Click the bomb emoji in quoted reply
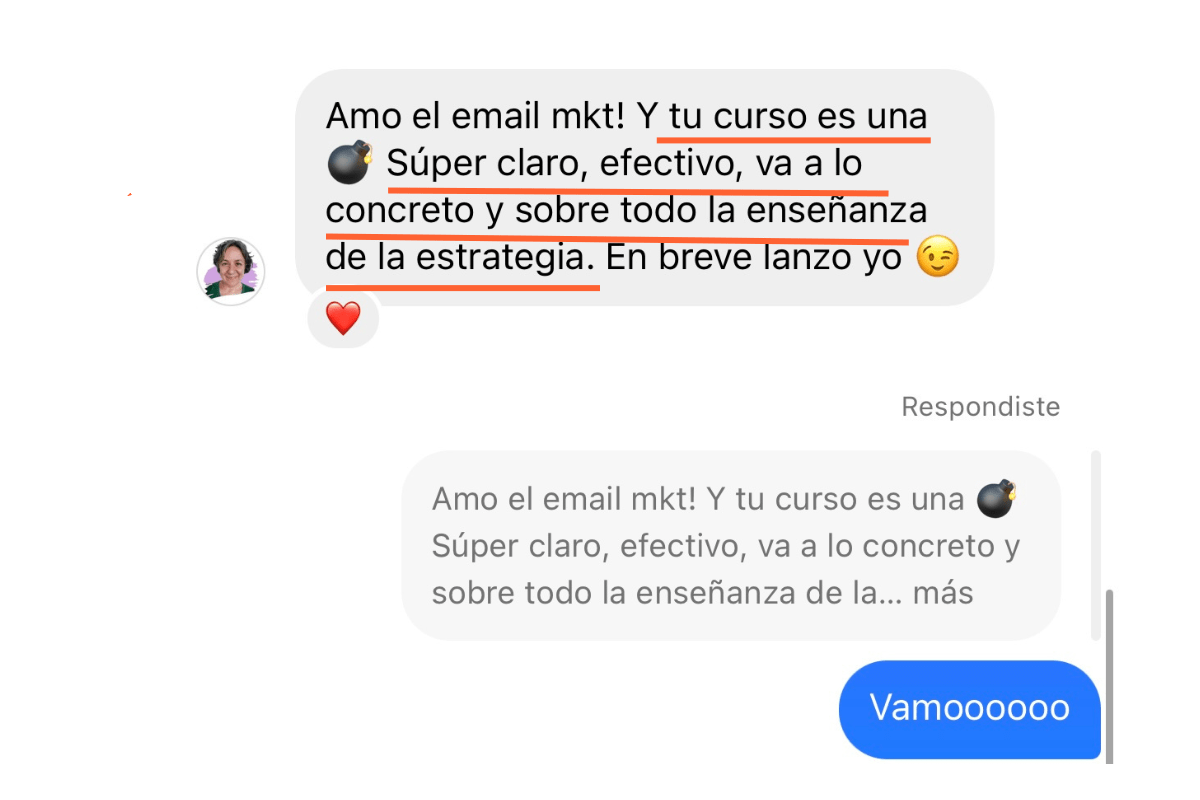 coord(997,499)
